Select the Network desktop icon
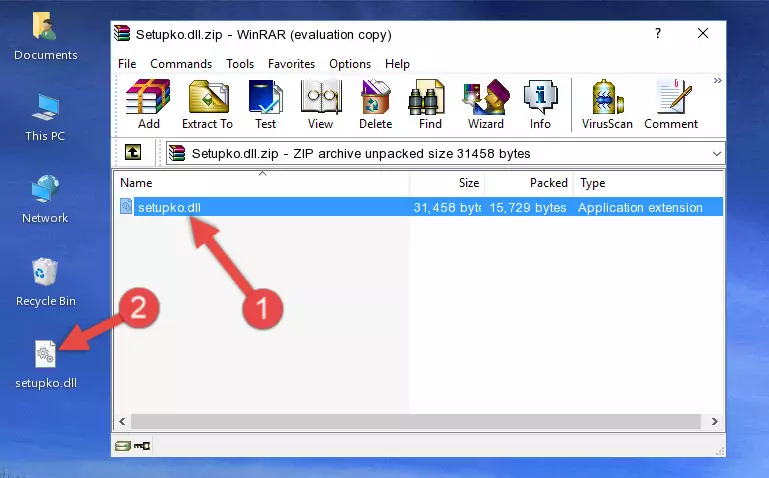The height and width of the screenshot is (478, 769). (x=45, y=199)
